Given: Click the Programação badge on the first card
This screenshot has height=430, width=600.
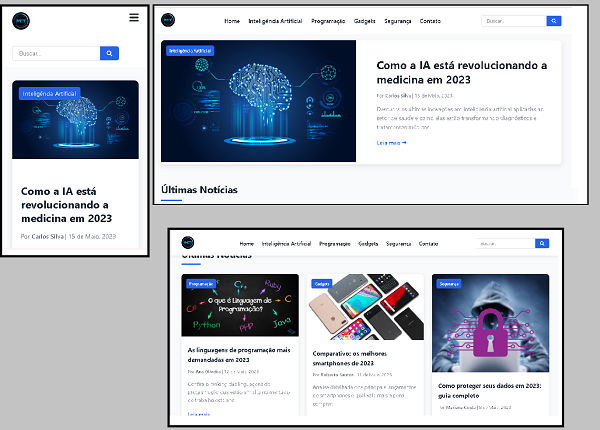Looking at the screenshot, I should point(201,284).
